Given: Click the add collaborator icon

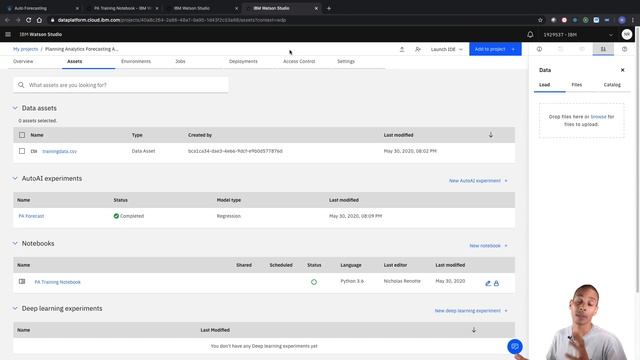Looking at the screenshot, I should (x=418, y=49).
